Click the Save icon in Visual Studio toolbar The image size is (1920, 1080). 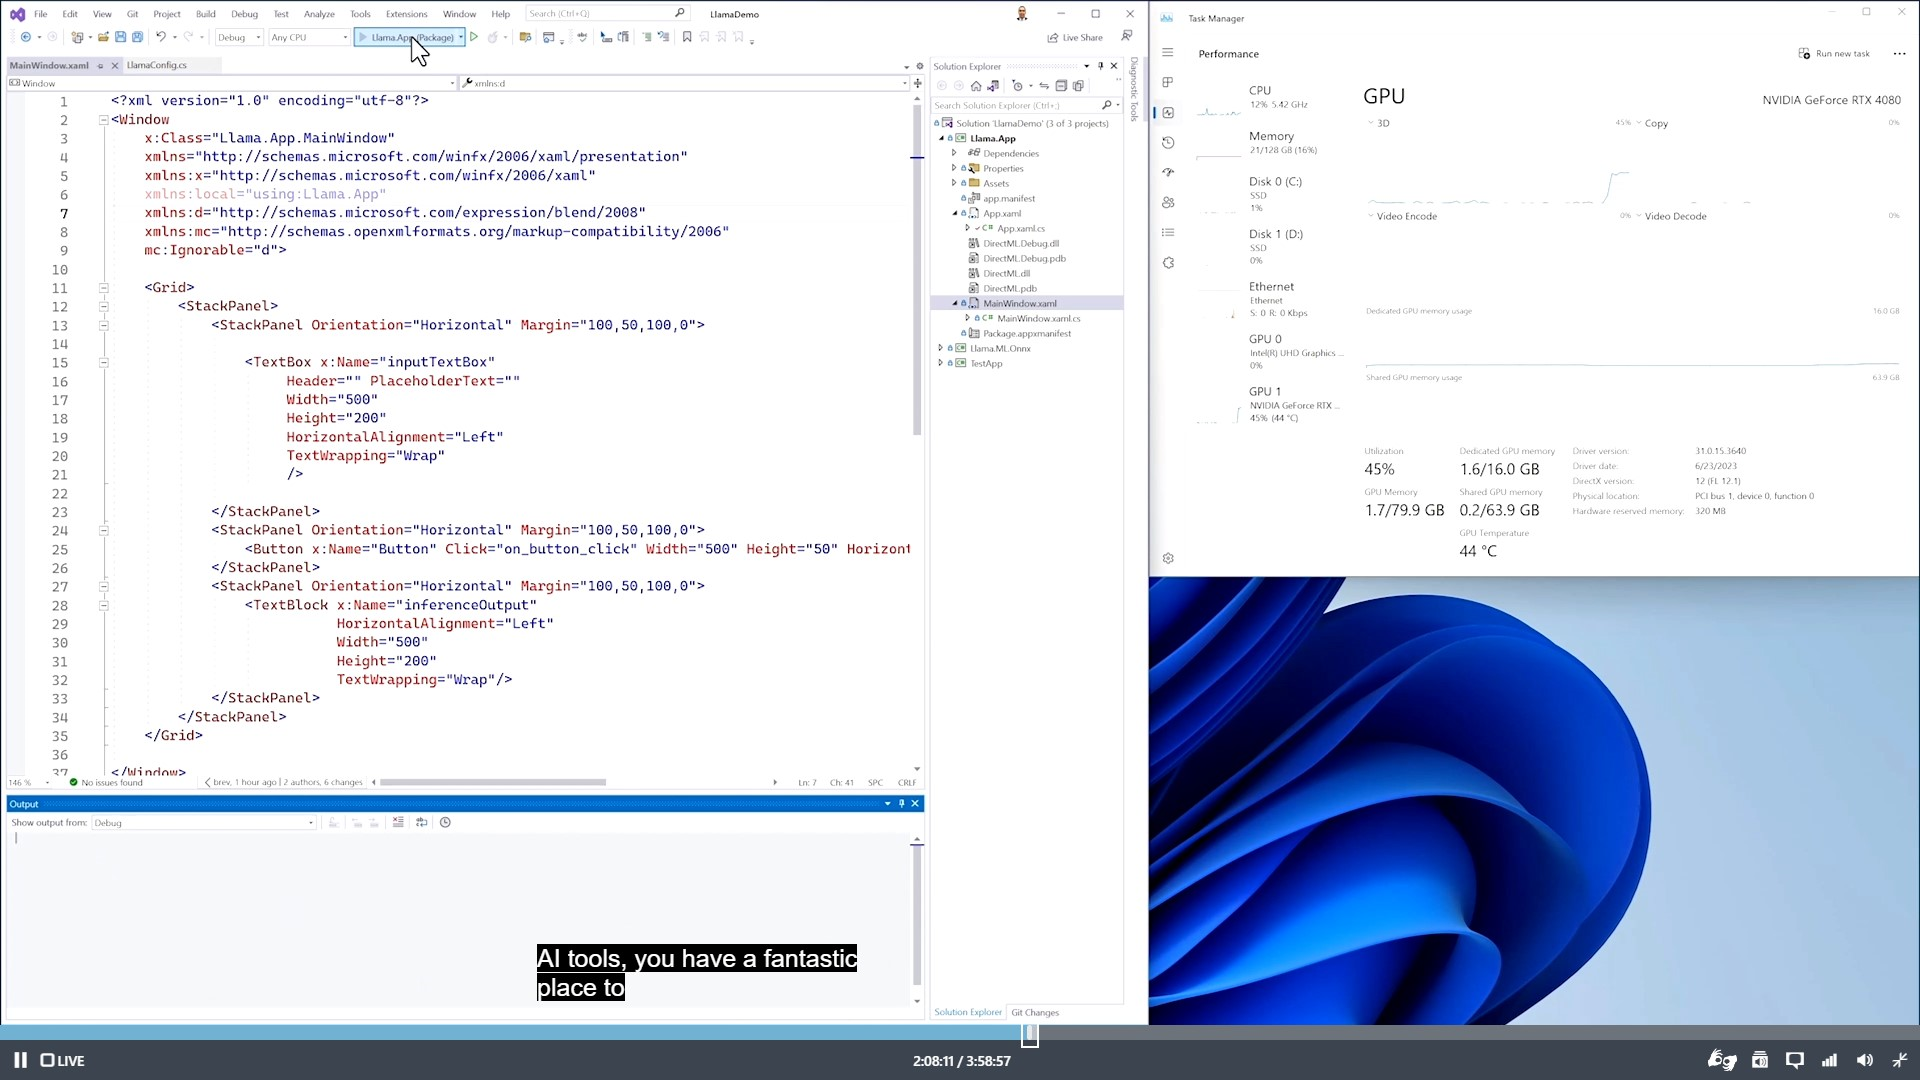pos(120,37)
